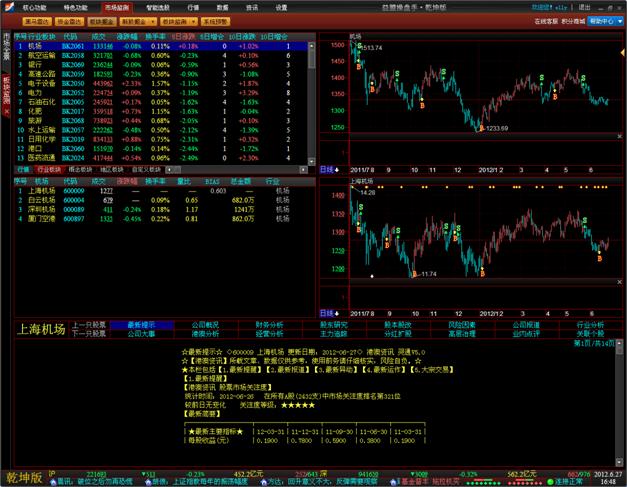Screen dimensions: 627x487
Task: Select the 银行 sector row
Action: coord(161,65)
